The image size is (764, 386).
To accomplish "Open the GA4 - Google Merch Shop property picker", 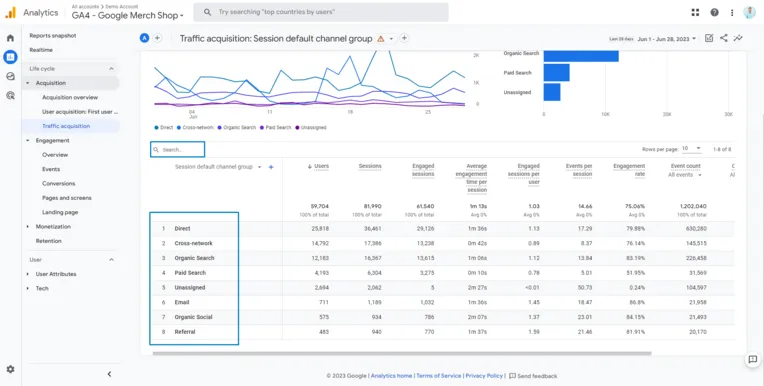I will (x=128, y=16).
